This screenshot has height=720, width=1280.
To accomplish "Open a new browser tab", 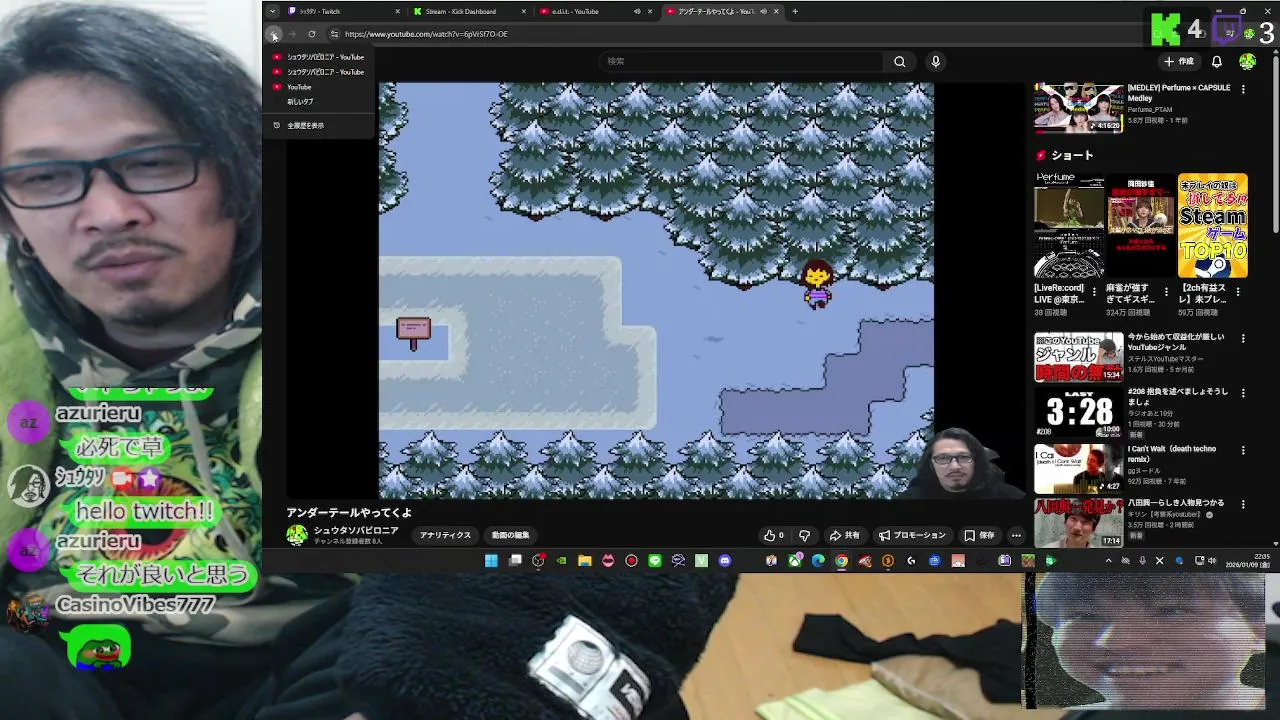I will (795, 11).
